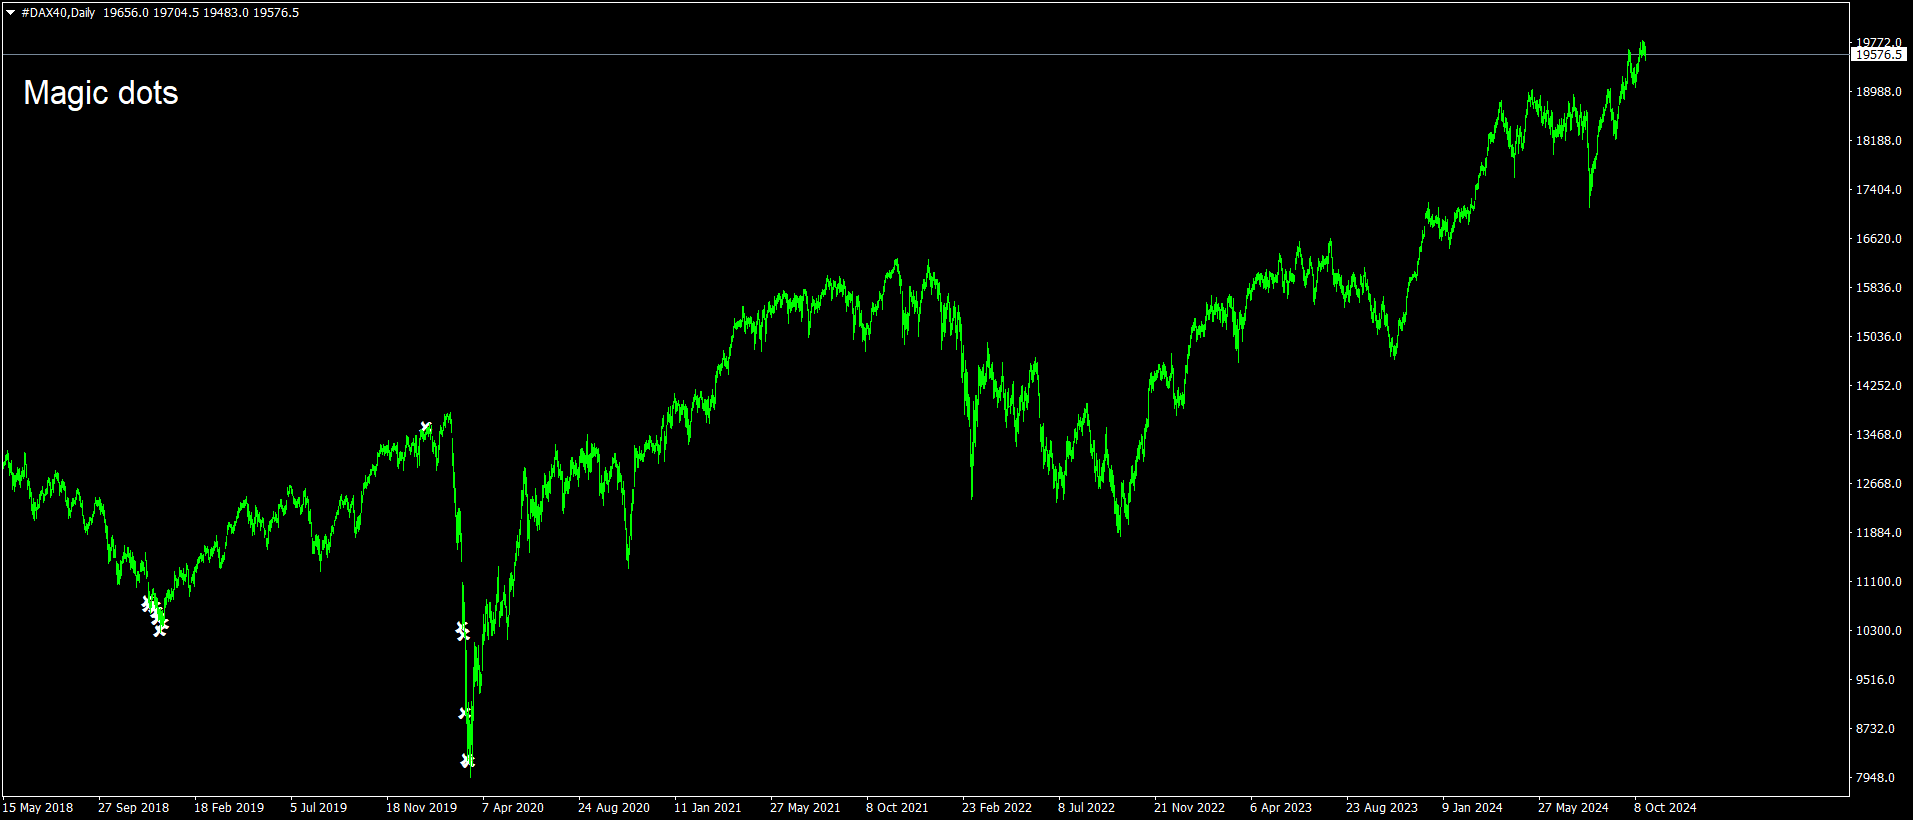Pick the 23 Feb 2022 date on time axis
Viewport: 1913px width, 820px height.
pyautogui.click(x=997, y=808)
